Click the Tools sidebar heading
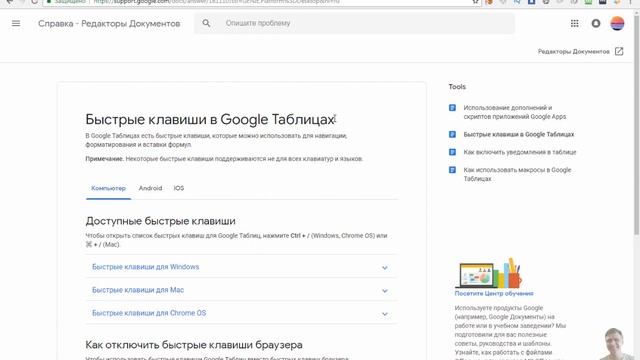Screen dimensions: 640x360 click(x=457, y=87)
